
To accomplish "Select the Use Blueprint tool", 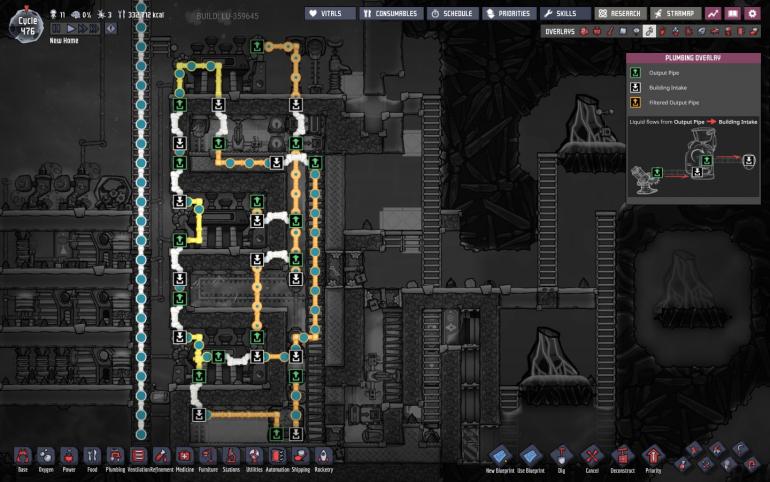I will pyautogui.click(x=531, y=460).
